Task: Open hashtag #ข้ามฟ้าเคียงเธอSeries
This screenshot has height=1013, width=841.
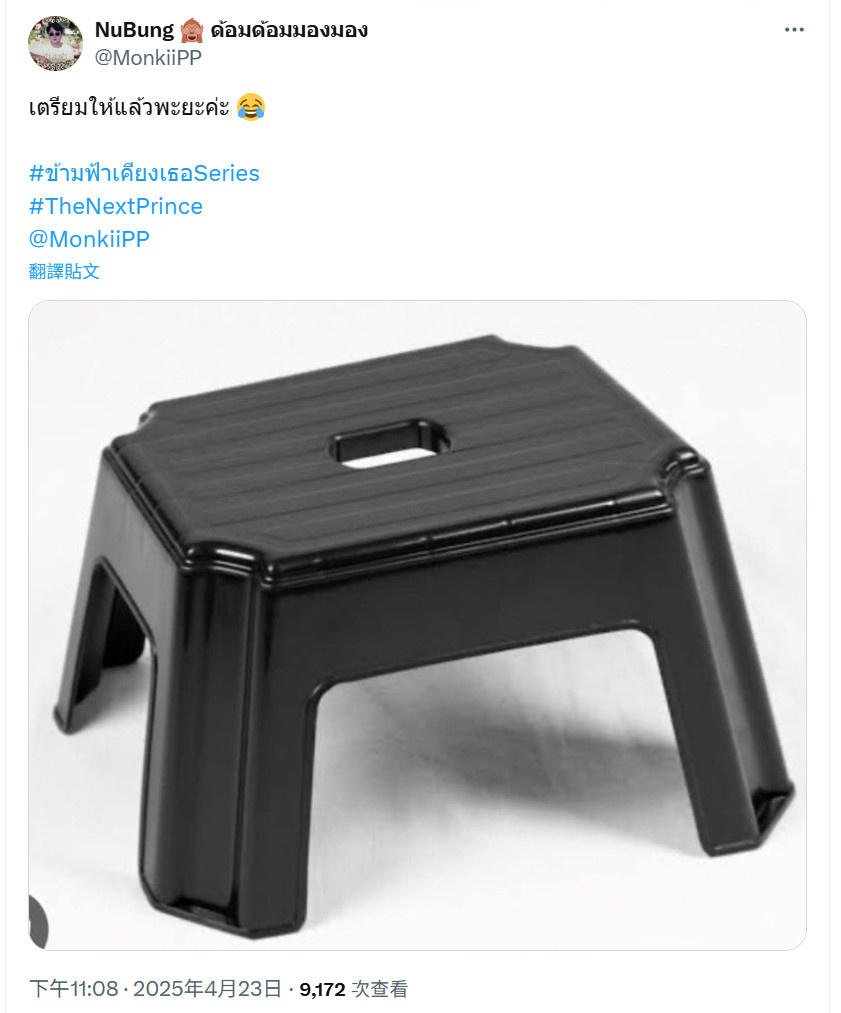Action: point(144,173)
